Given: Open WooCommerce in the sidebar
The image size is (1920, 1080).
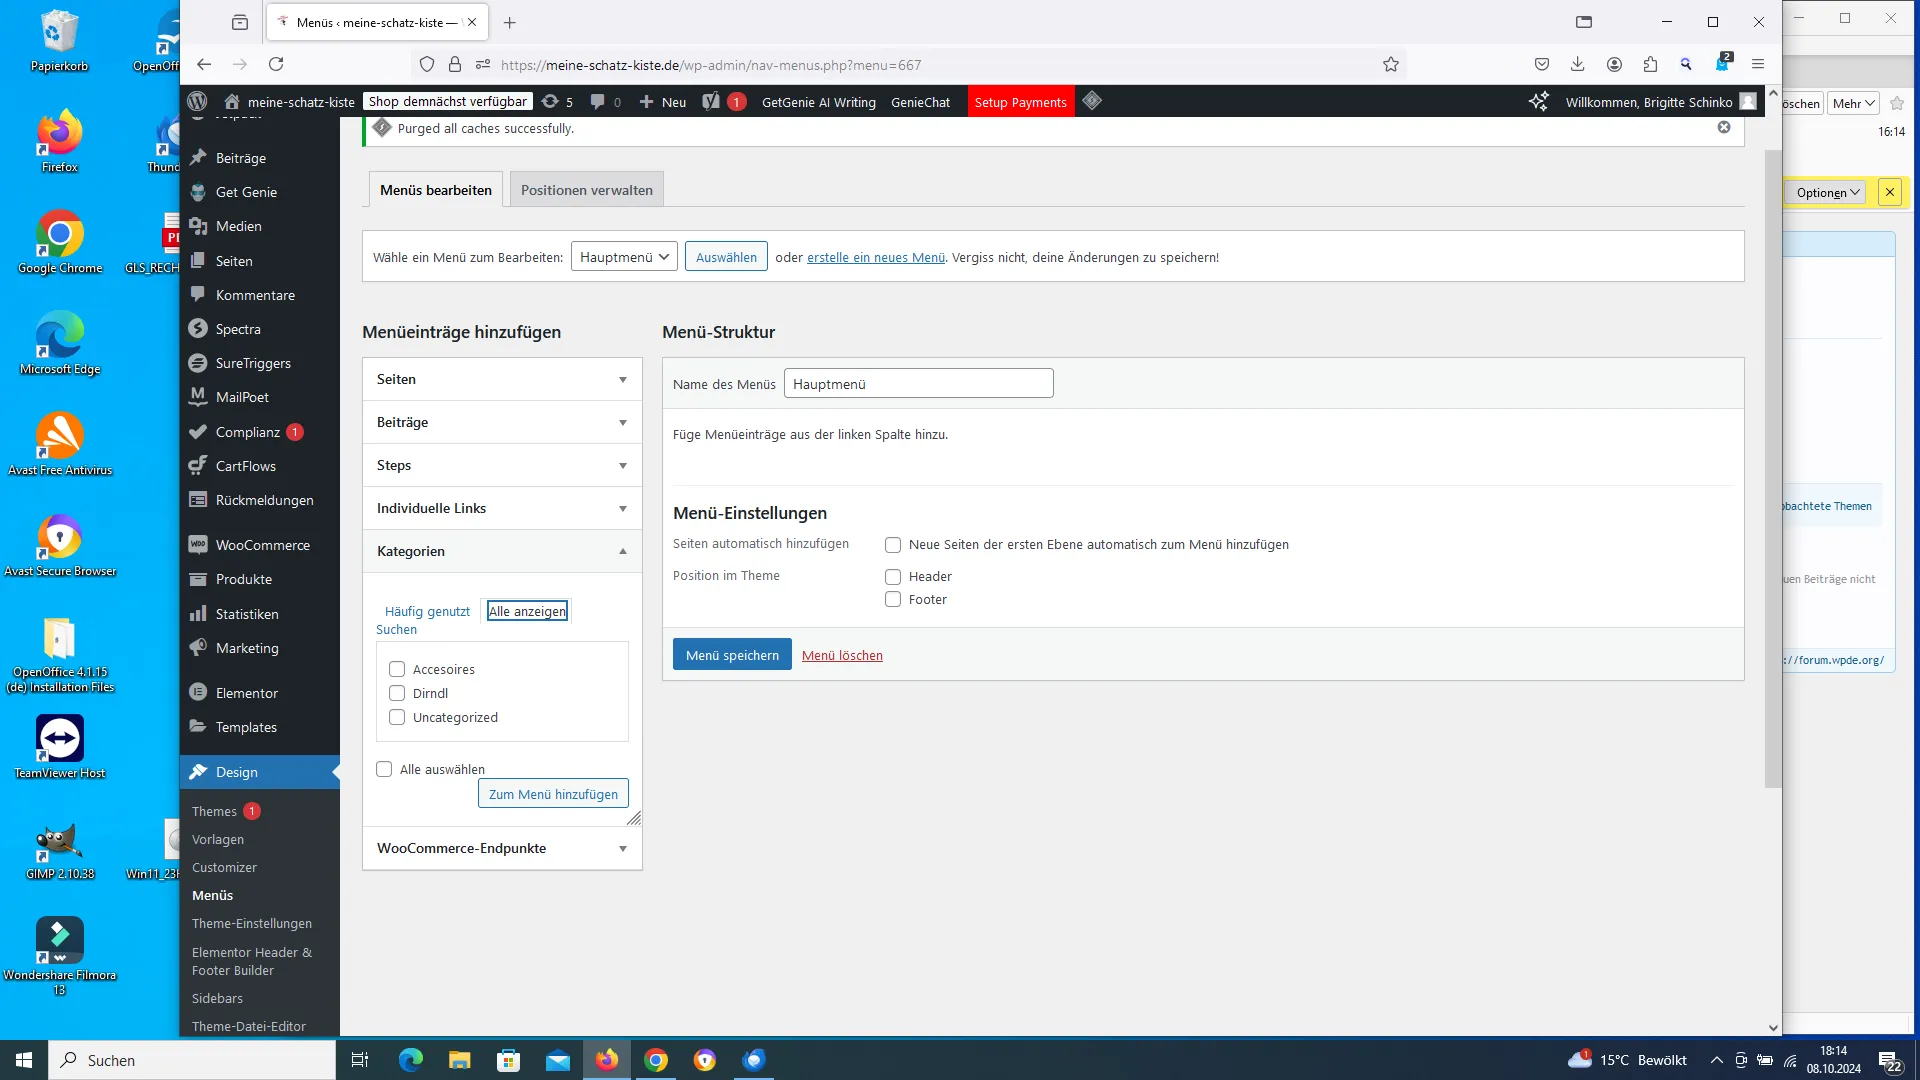Looking at the screenshot, I should point(262,545).
